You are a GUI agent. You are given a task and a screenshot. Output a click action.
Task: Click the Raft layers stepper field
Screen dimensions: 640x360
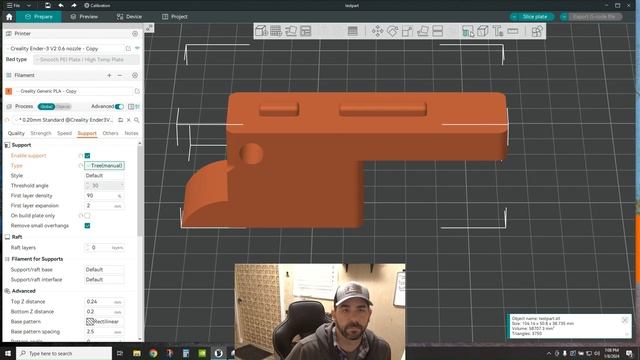tap(104, 247)
